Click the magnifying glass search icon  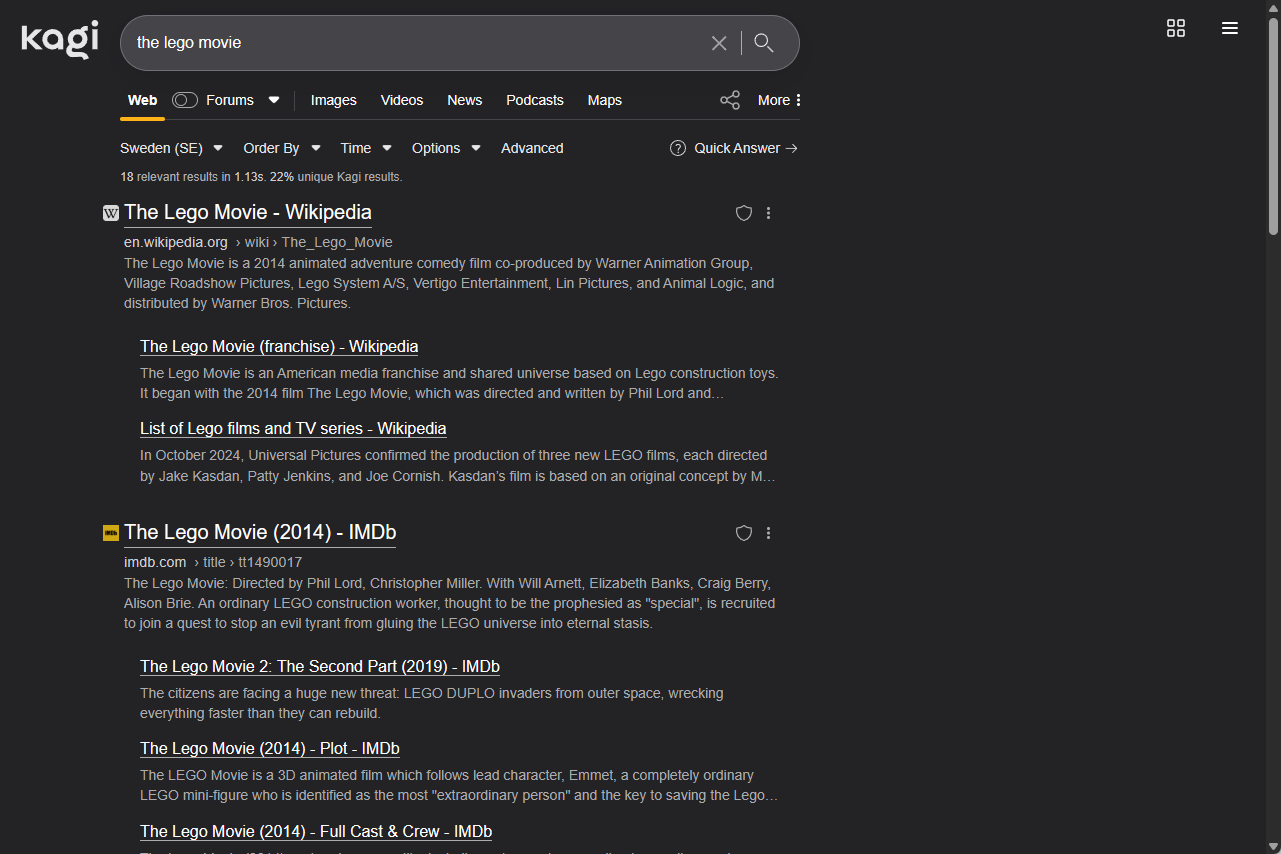pos(764,43)
